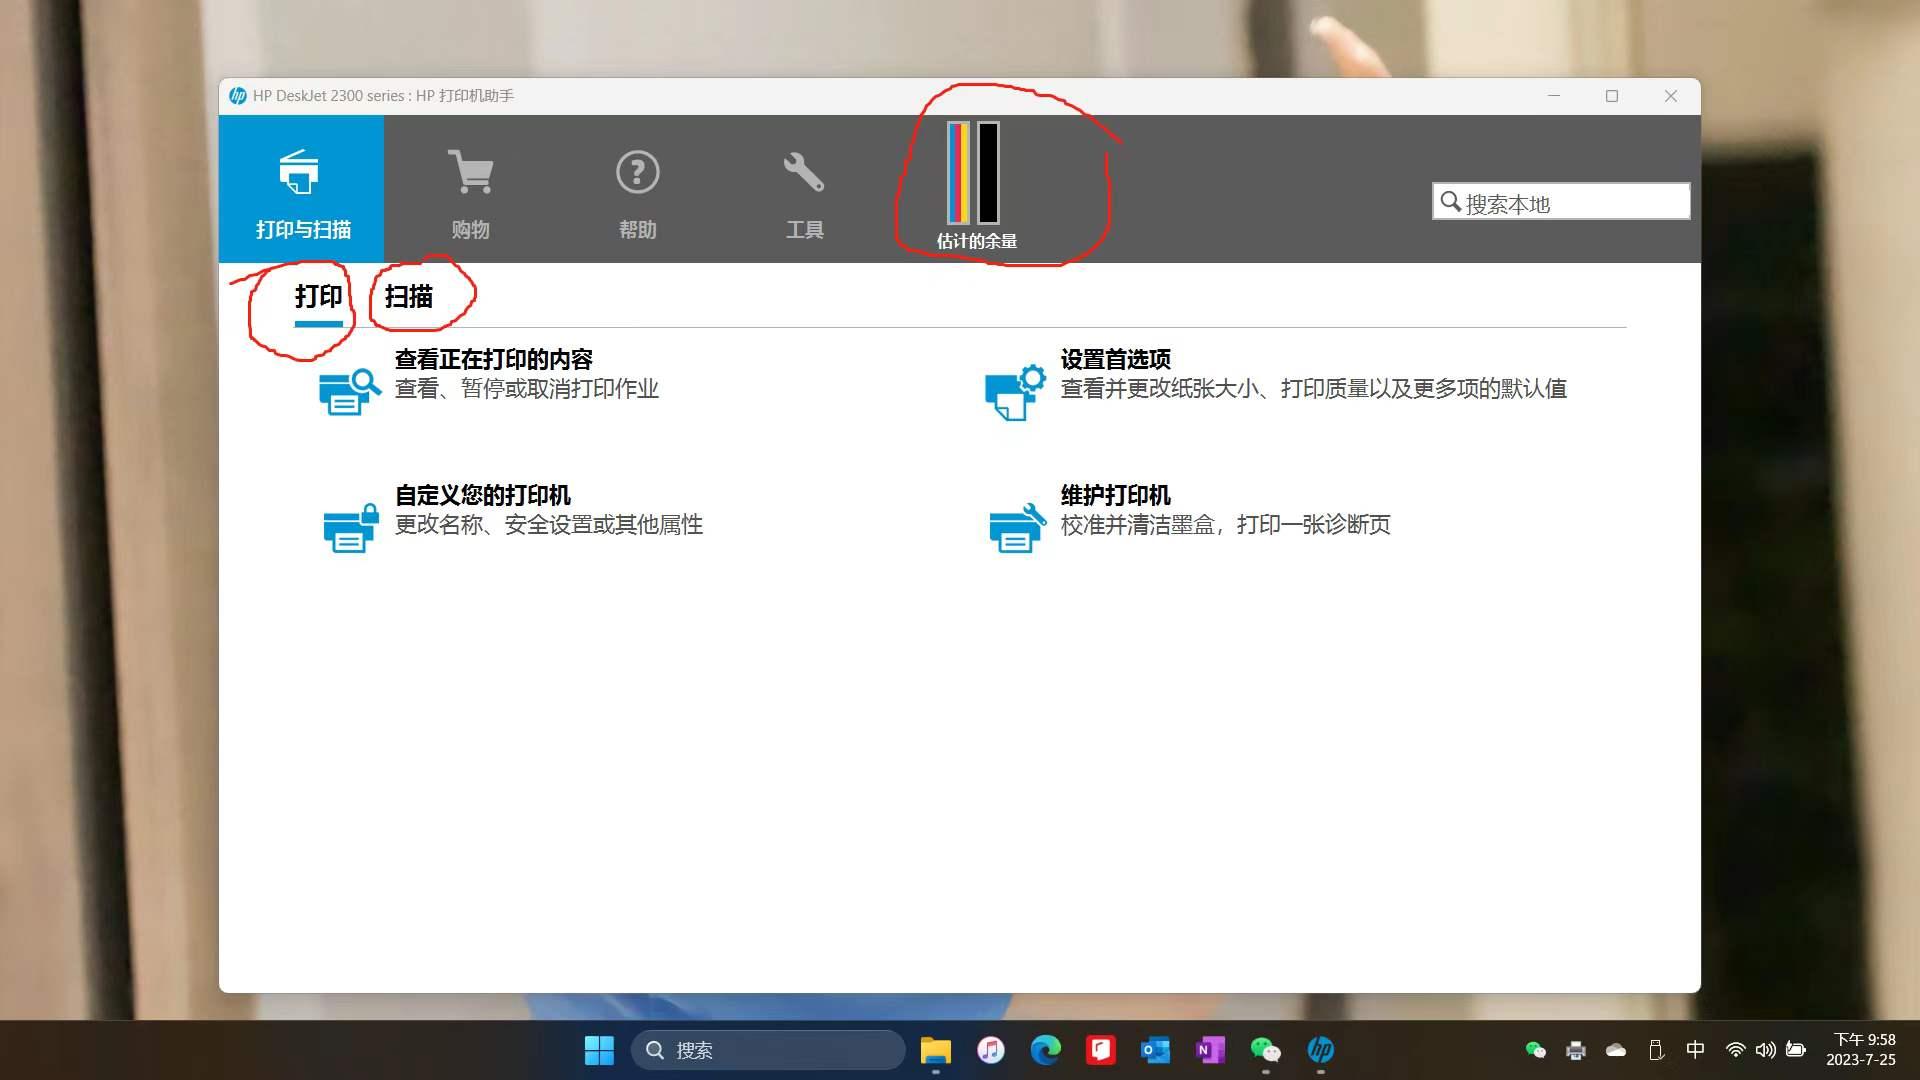Click the print queue magnifier printer icon
1920x1080 pixels.
click(350, 391)
